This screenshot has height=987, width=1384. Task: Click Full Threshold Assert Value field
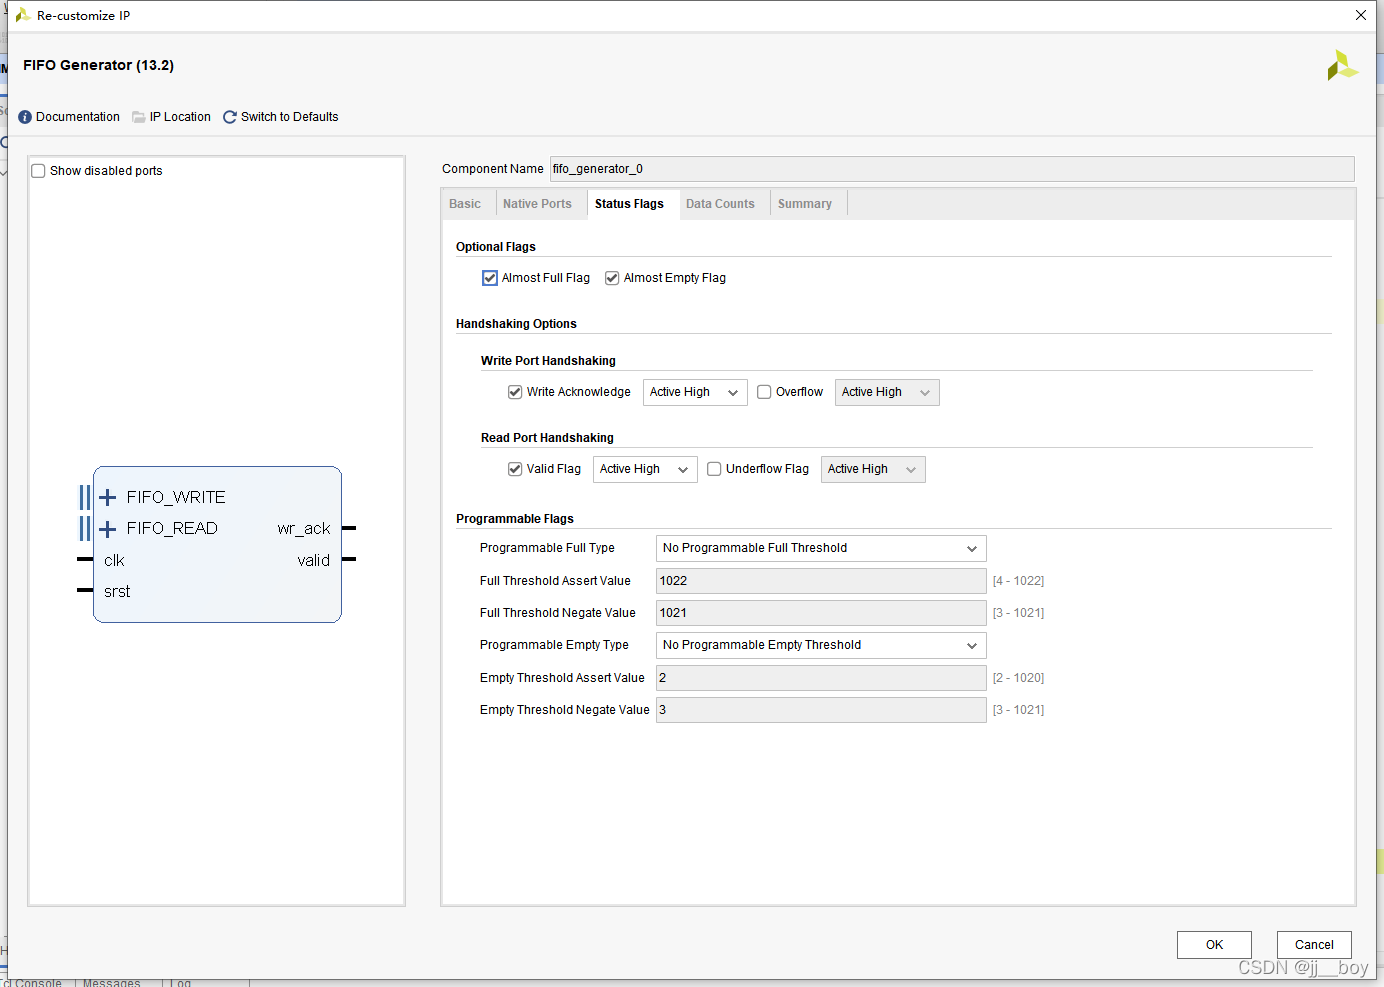tap(821, 581)
